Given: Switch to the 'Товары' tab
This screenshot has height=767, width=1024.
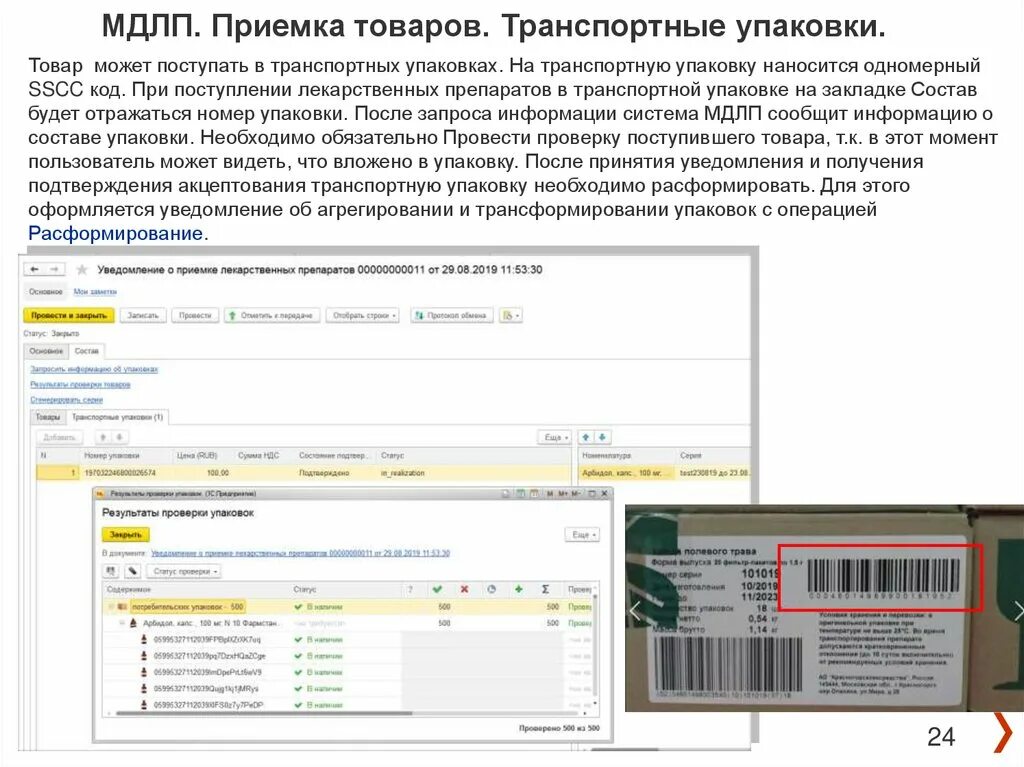Looking at the screenshot, I should 48,417.
